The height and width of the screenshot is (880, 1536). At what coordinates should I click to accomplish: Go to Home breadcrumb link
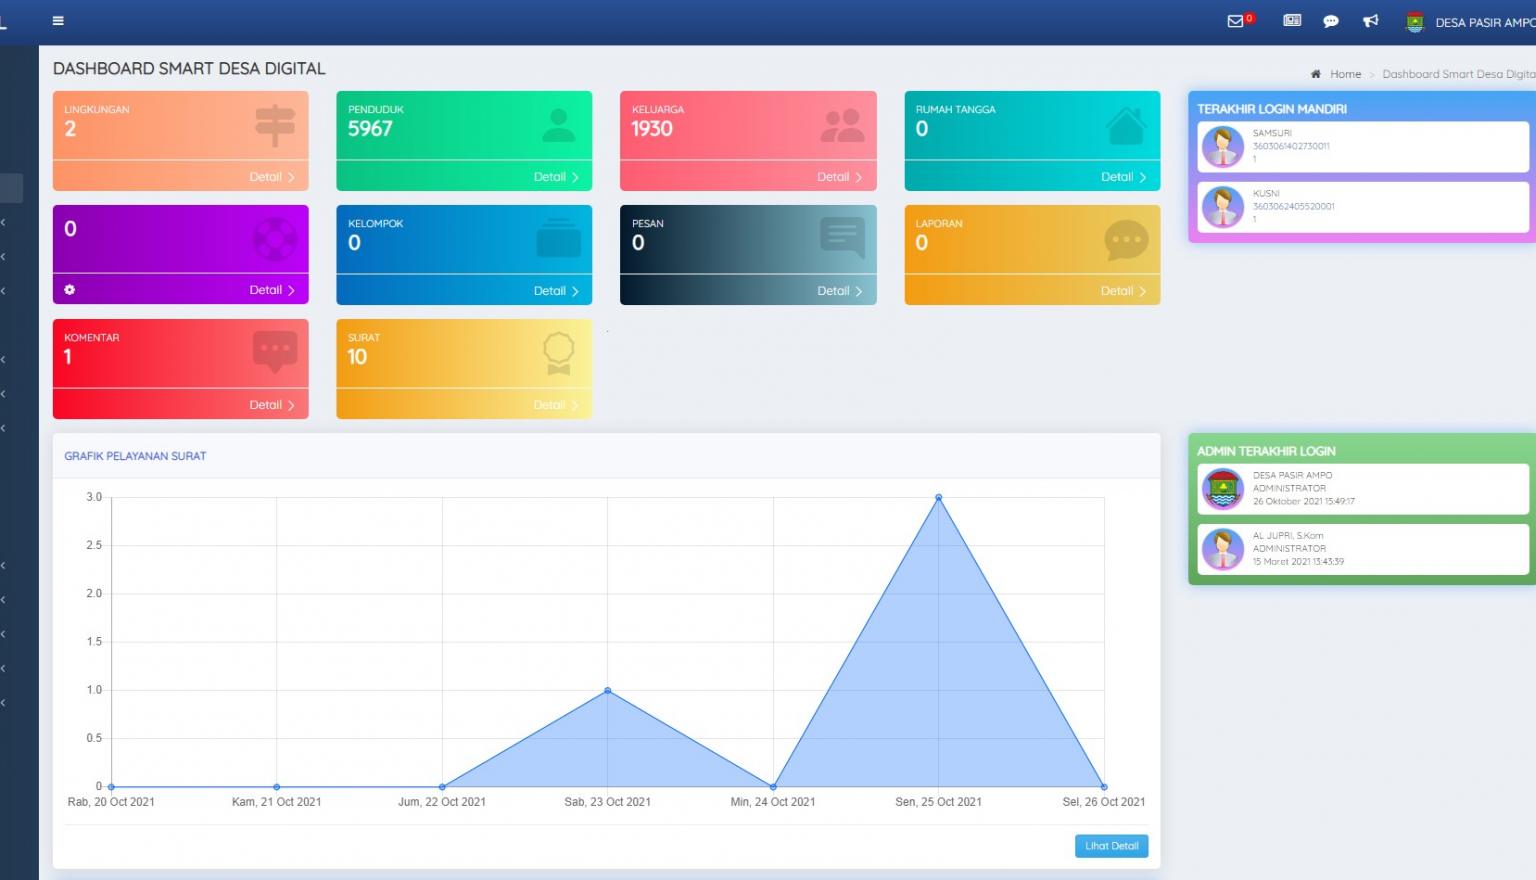click(x=1345, y=74)
